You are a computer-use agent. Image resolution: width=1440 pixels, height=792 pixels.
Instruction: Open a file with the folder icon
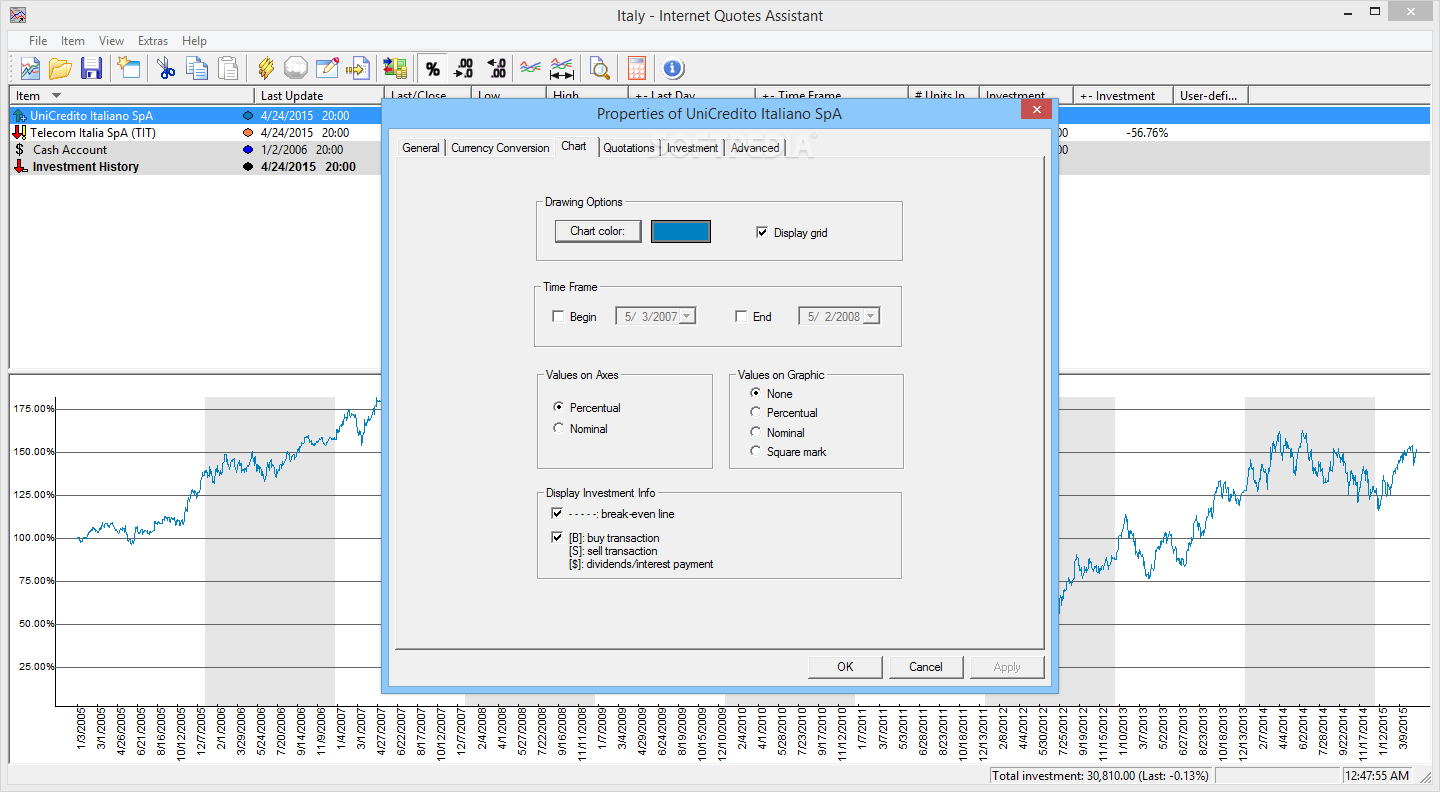coord(60,68)
